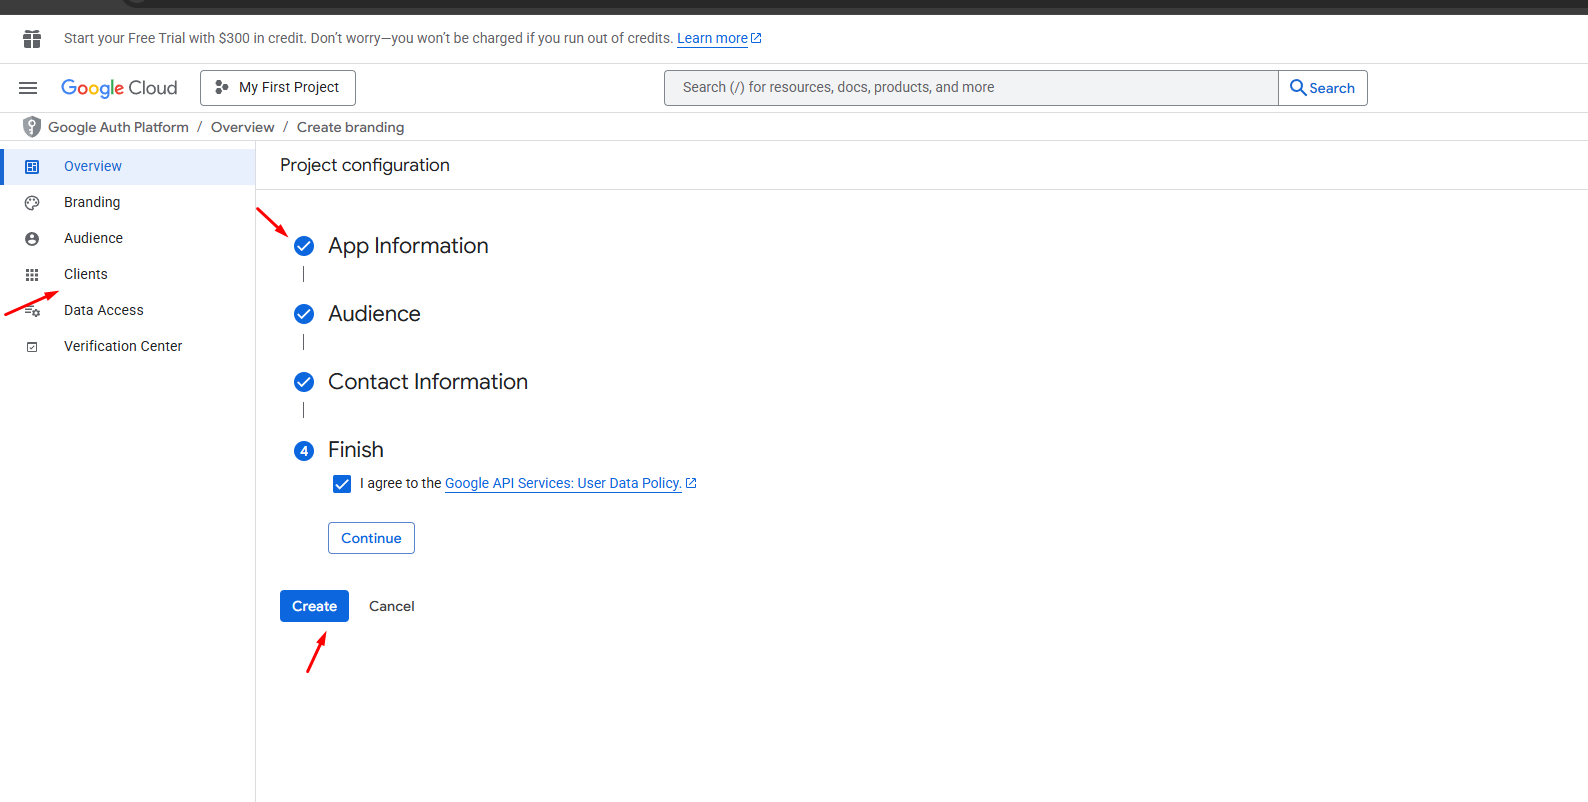1588x802 pixels.
Task: Open the My First Project selector
Action: tap(278, 88)
